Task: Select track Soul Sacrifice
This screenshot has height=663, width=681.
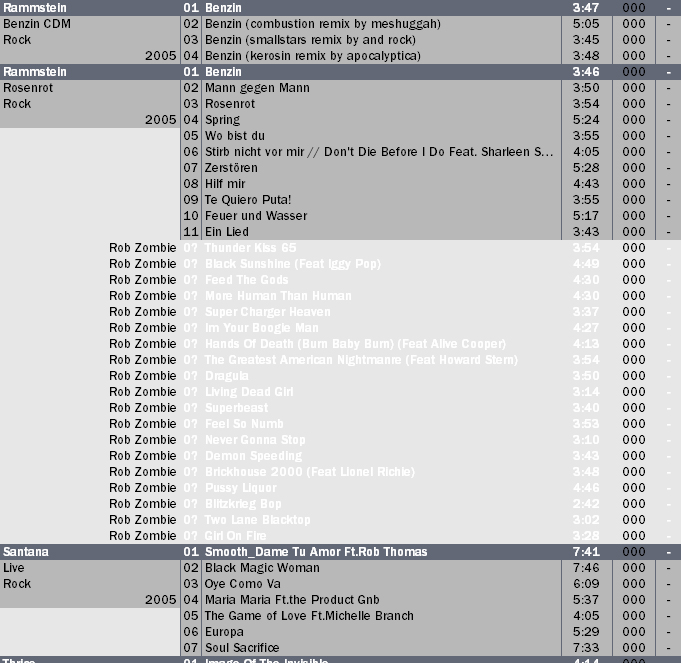Action: (242, 648)
